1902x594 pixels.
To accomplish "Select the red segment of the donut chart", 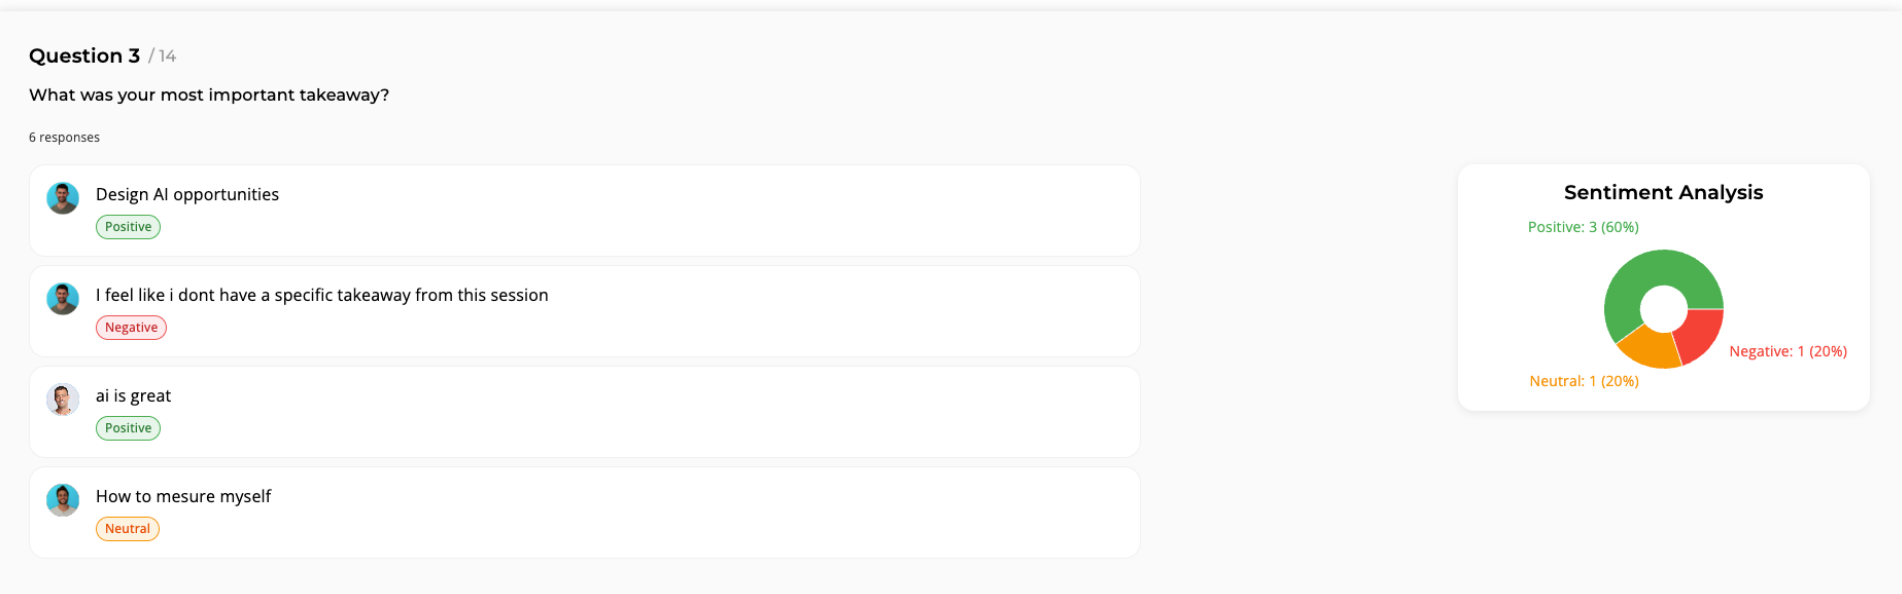I will click(x=1700, y=334).
